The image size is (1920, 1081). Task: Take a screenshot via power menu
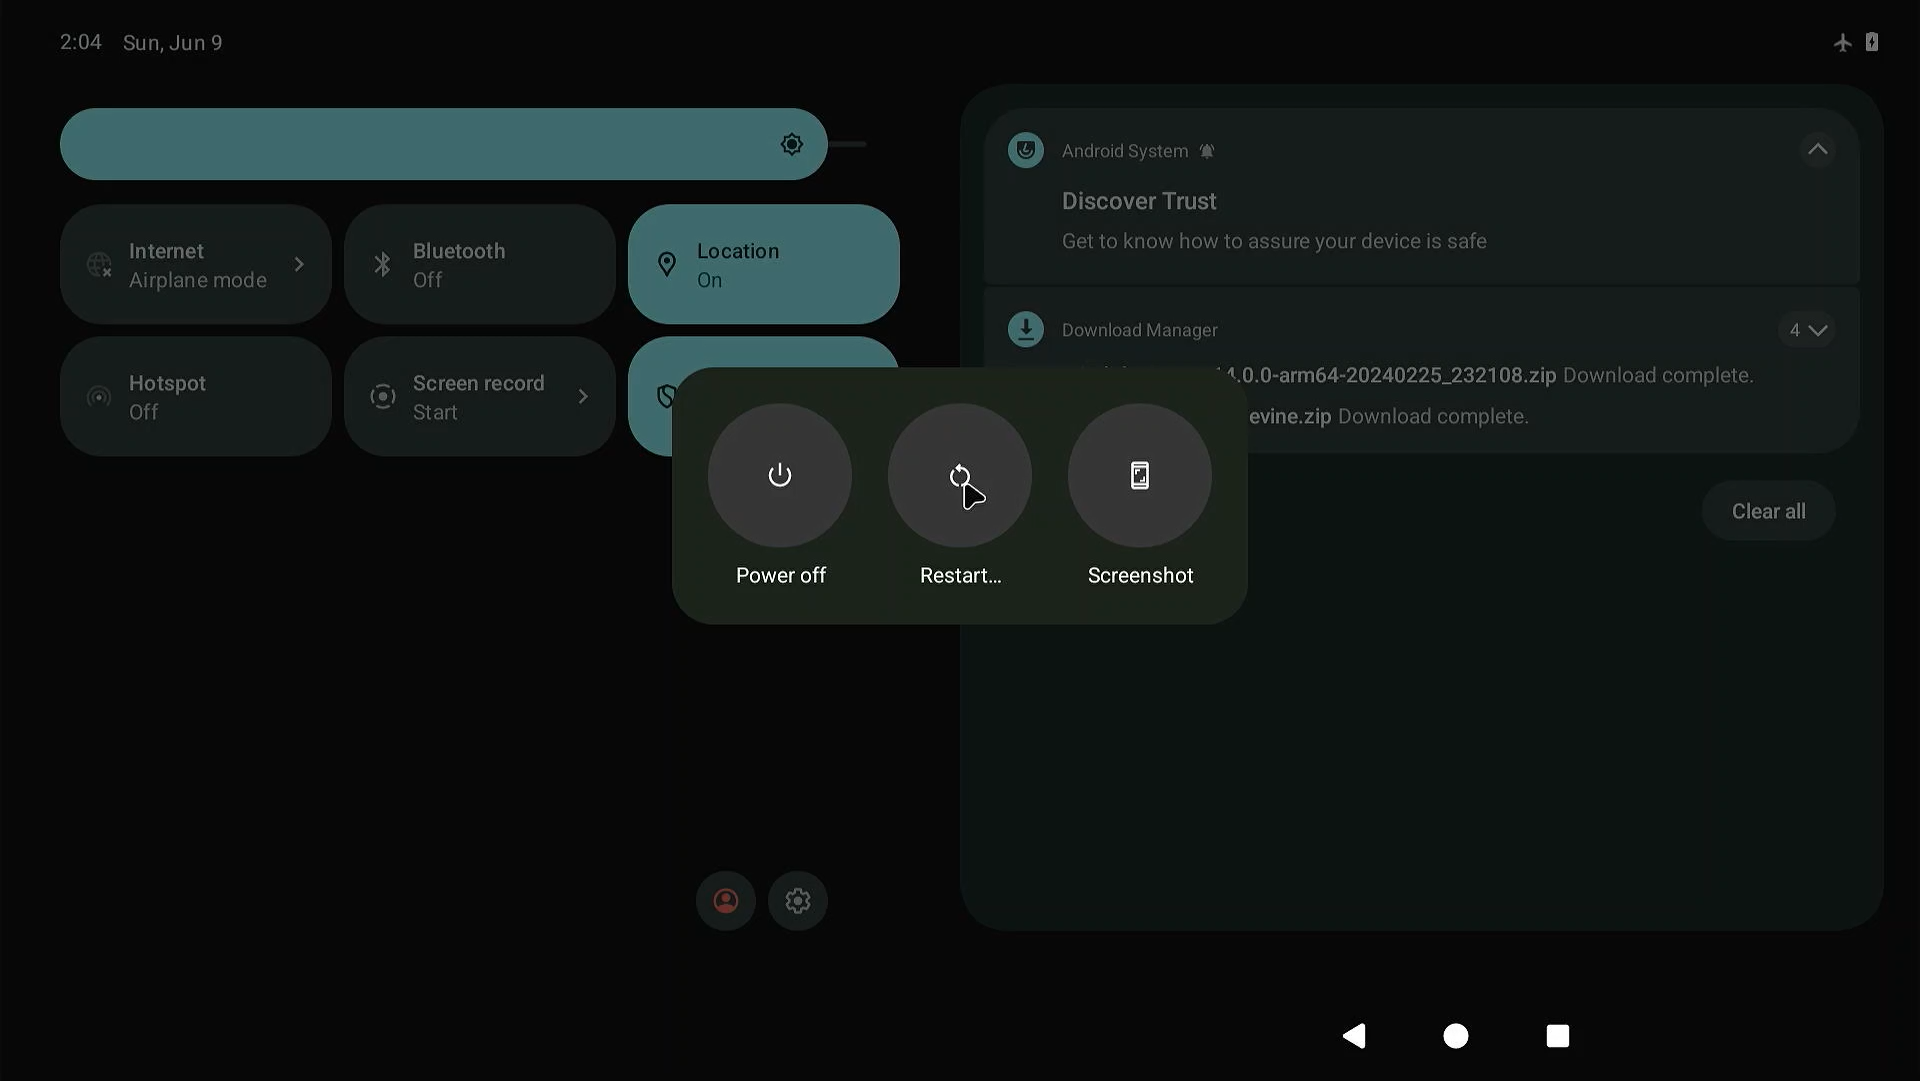[1139, 476]
